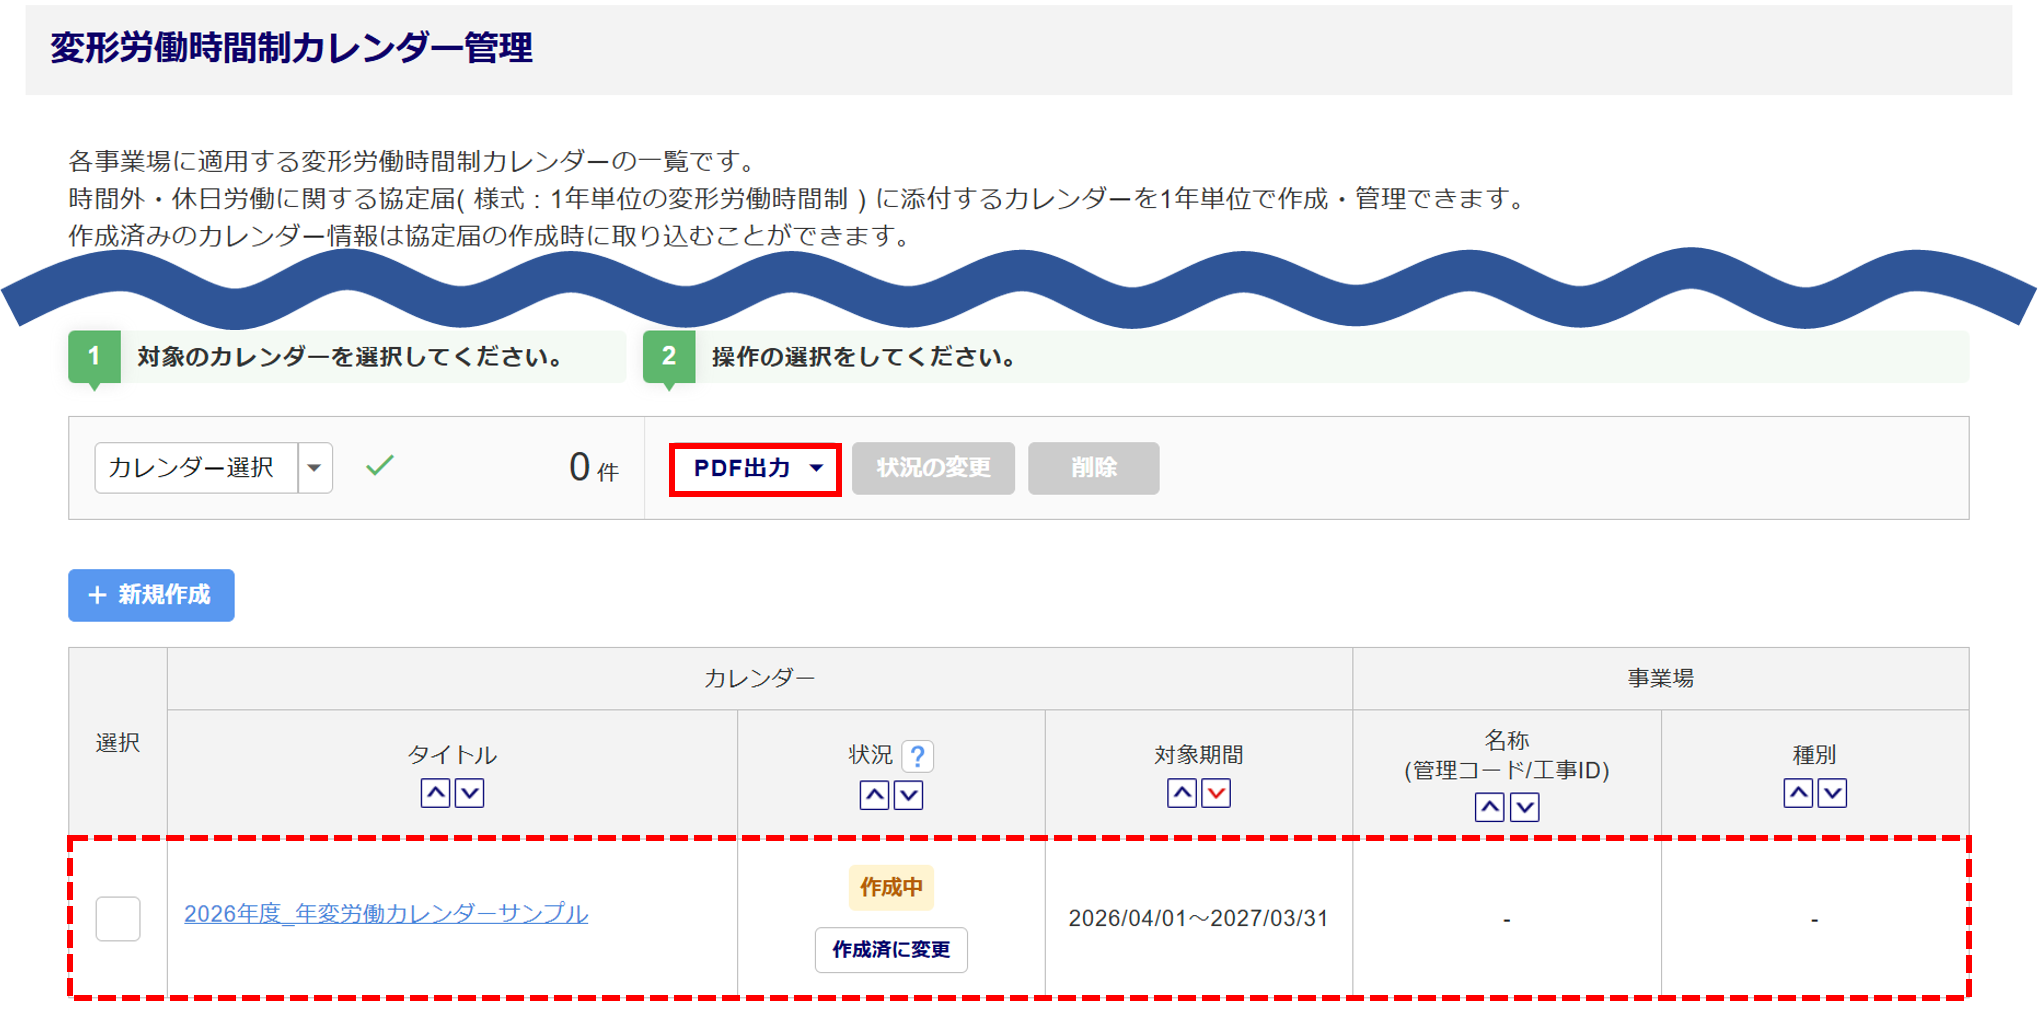
Task: Sort Title column descending
Action: (470, 793)
